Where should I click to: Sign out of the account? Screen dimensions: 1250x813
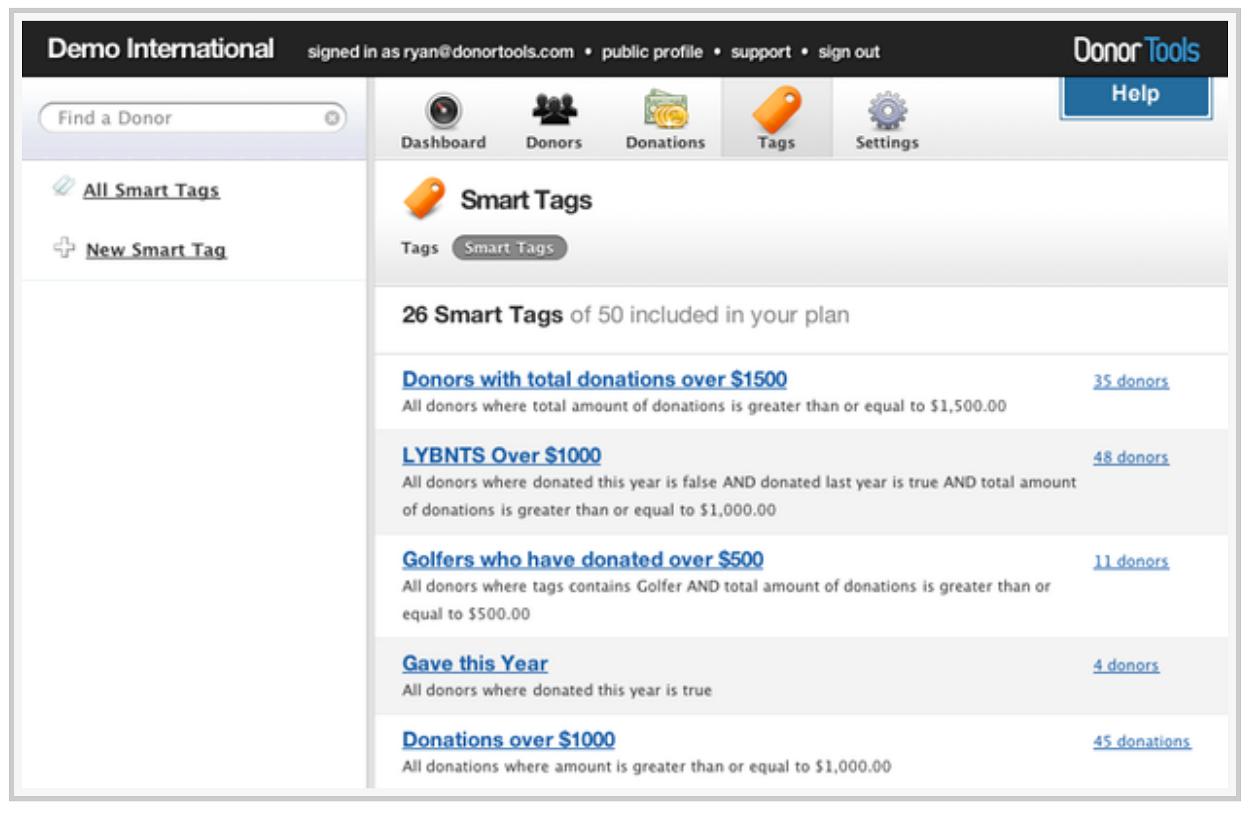point(849,52)
